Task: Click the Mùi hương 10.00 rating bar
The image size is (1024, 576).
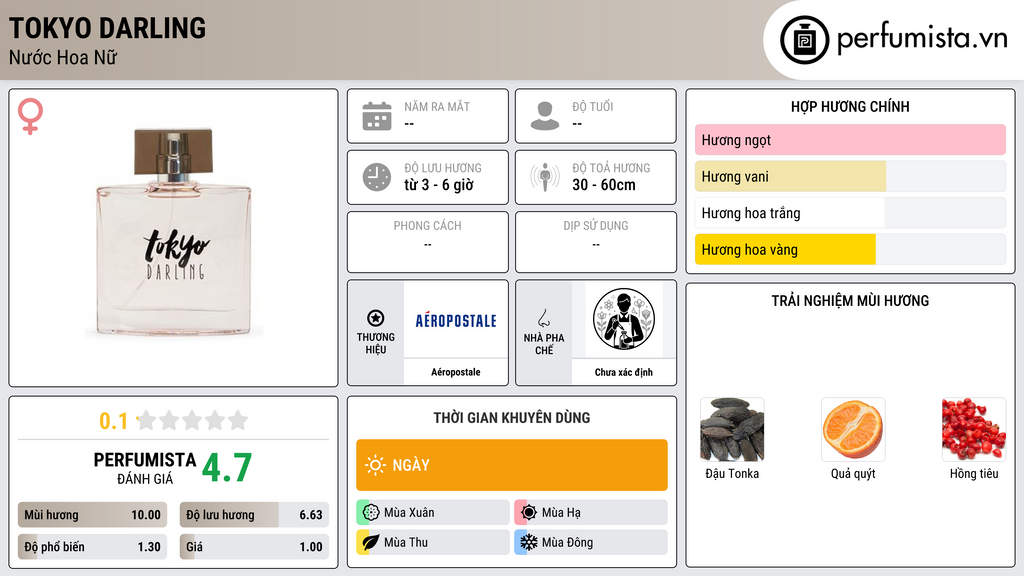Action: click(x=92, y=515)
